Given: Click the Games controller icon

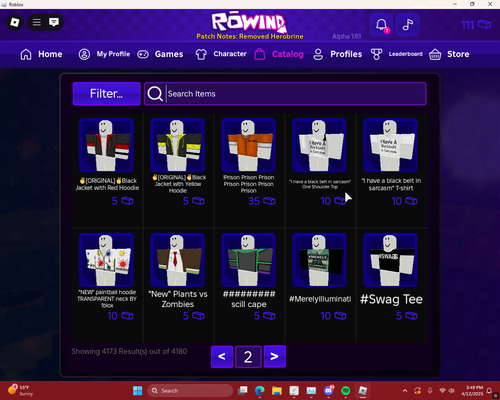Looking at the screenshot, I should (143, 54).
